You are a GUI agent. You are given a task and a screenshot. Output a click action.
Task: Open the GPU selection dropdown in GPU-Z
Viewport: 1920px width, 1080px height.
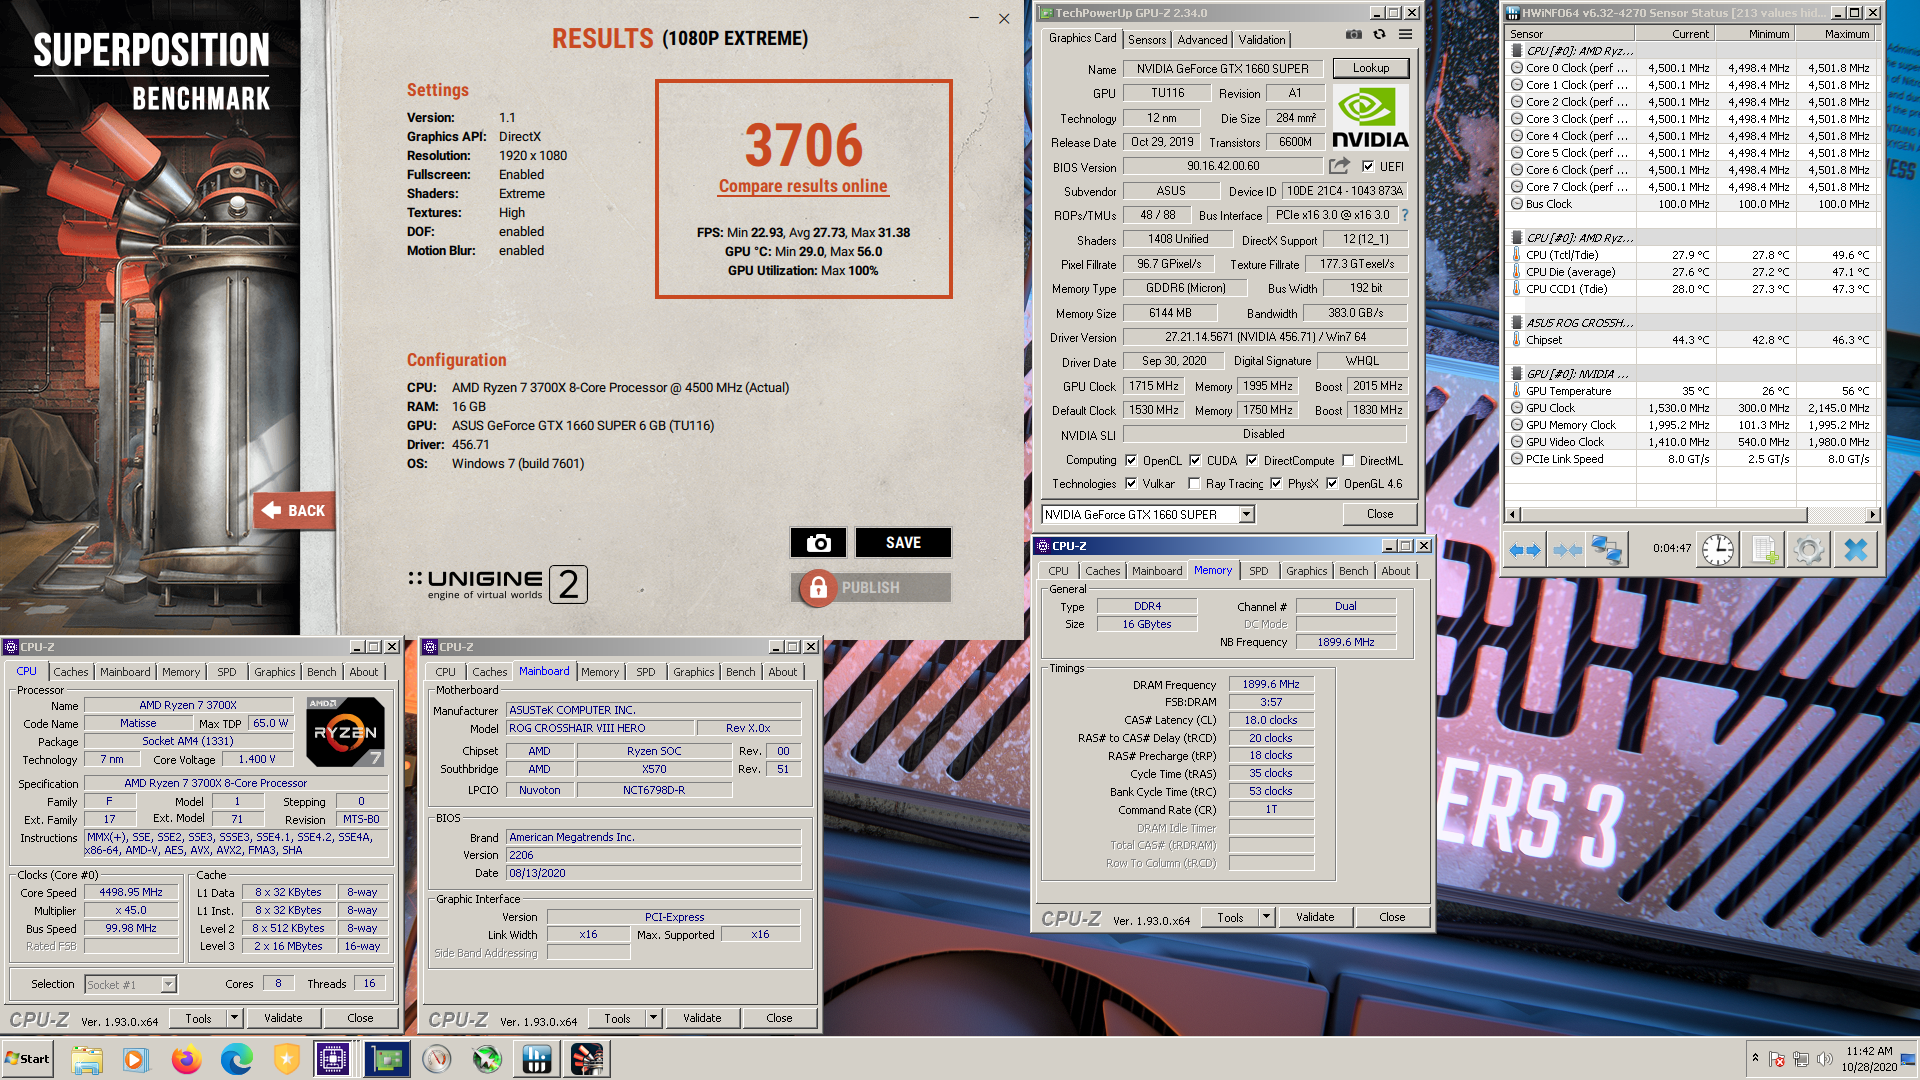pos(1246,514)
